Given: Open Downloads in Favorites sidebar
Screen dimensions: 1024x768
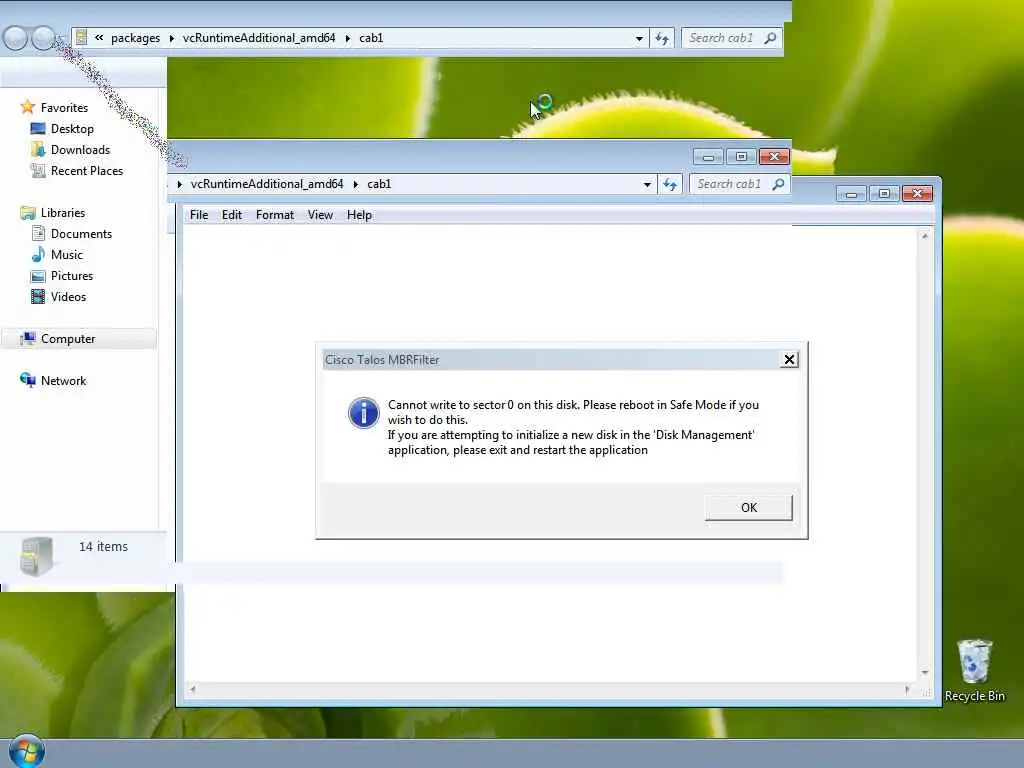Looking at the screenshot, I should [80, 150].
